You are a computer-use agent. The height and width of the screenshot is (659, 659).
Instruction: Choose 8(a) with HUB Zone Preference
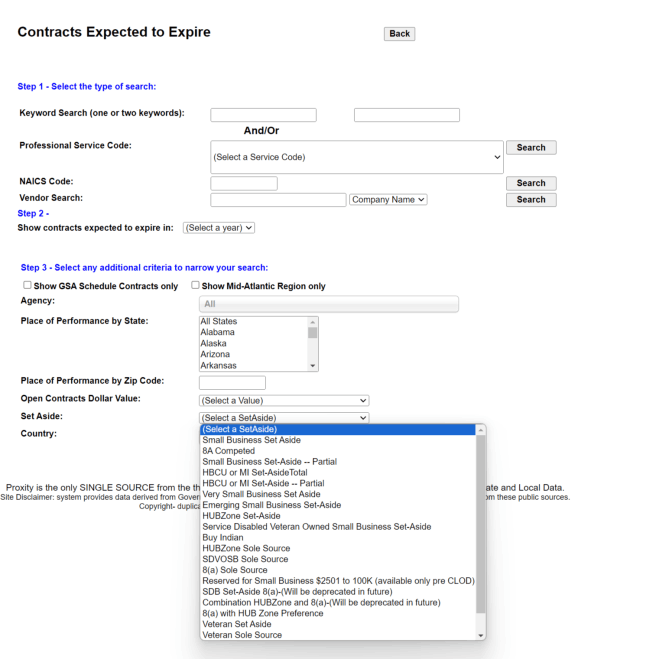[x=338, y=613]
